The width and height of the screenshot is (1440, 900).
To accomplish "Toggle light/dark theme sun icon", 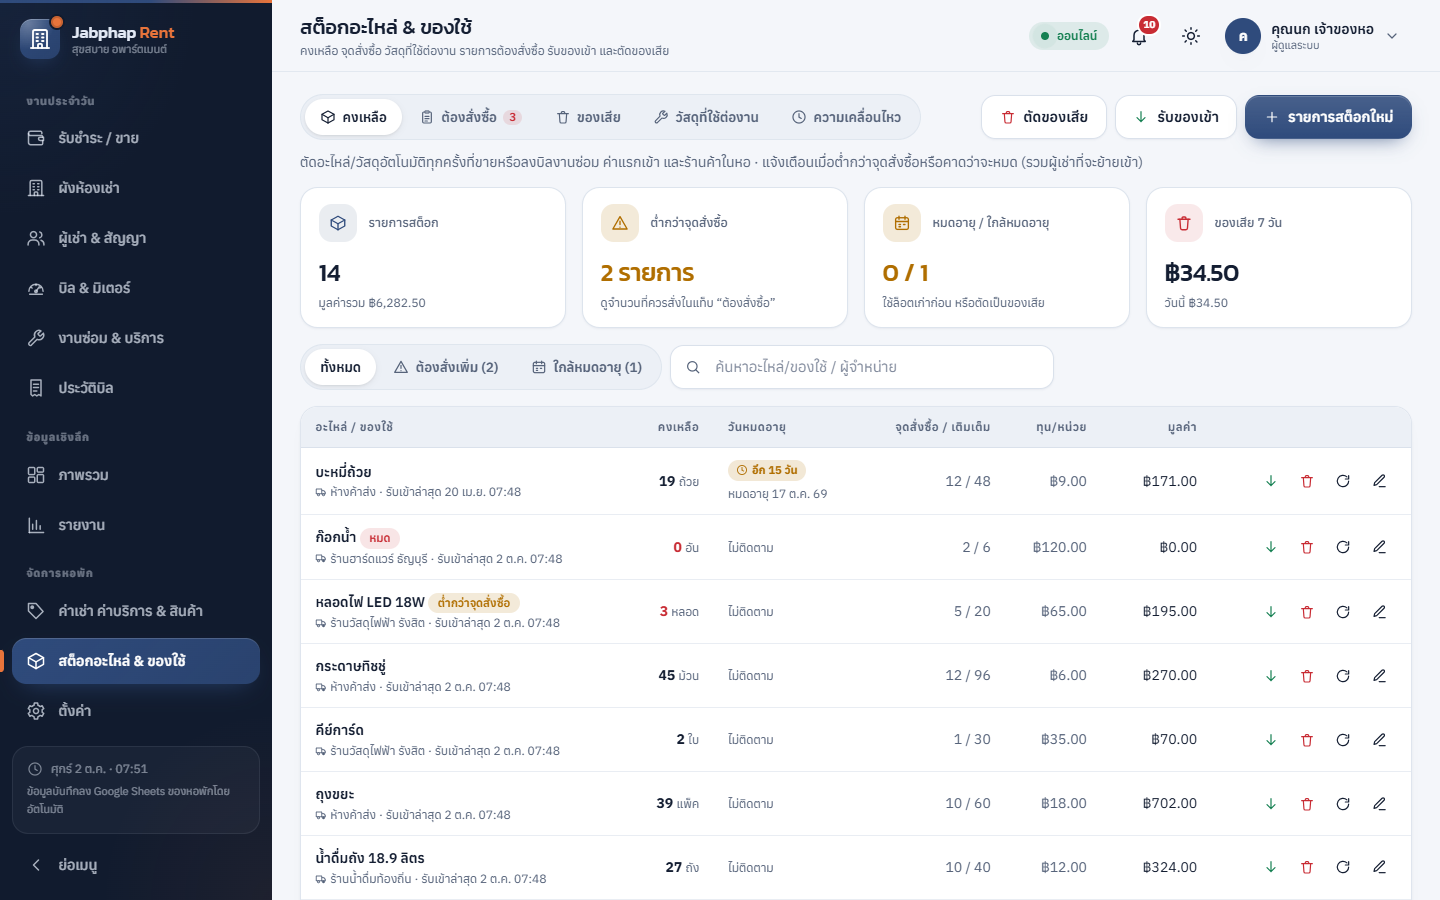I will pyautogui.click(x=1191, y=36).
